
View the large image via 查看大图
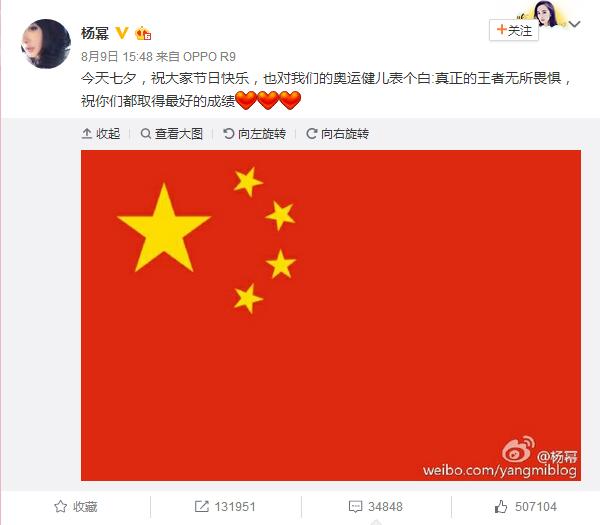(171, 134)
